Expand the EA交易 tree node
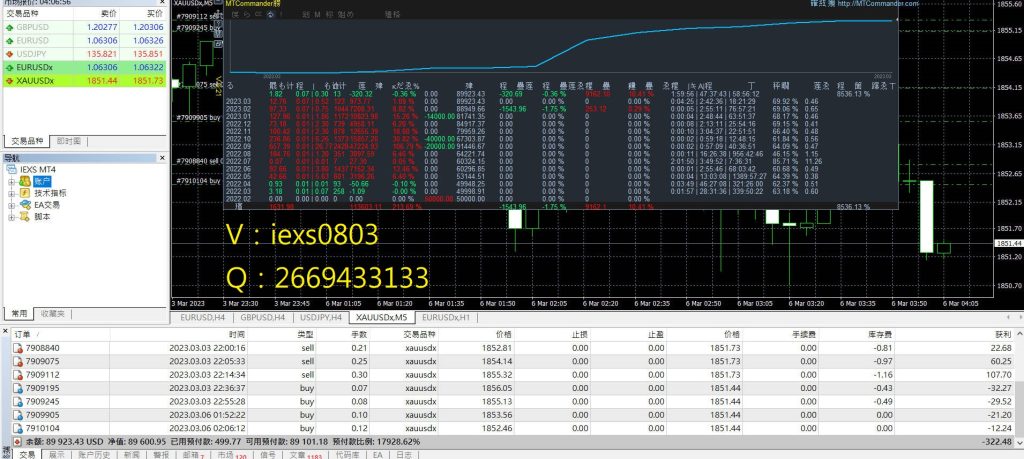 [12, 204]
